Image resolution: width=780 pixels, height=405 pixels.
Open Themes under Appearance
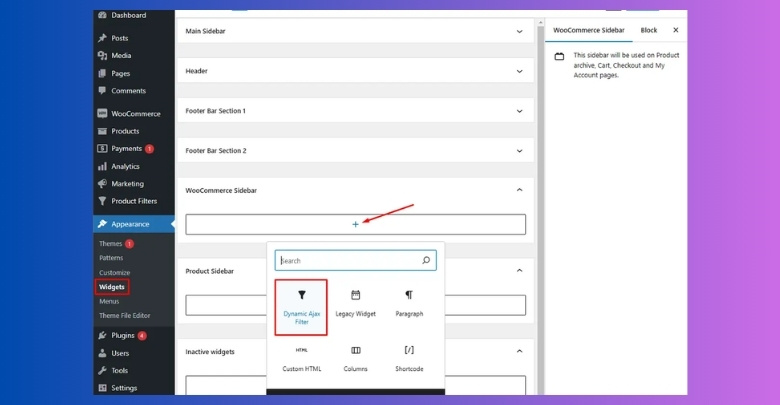pos(110,244)
